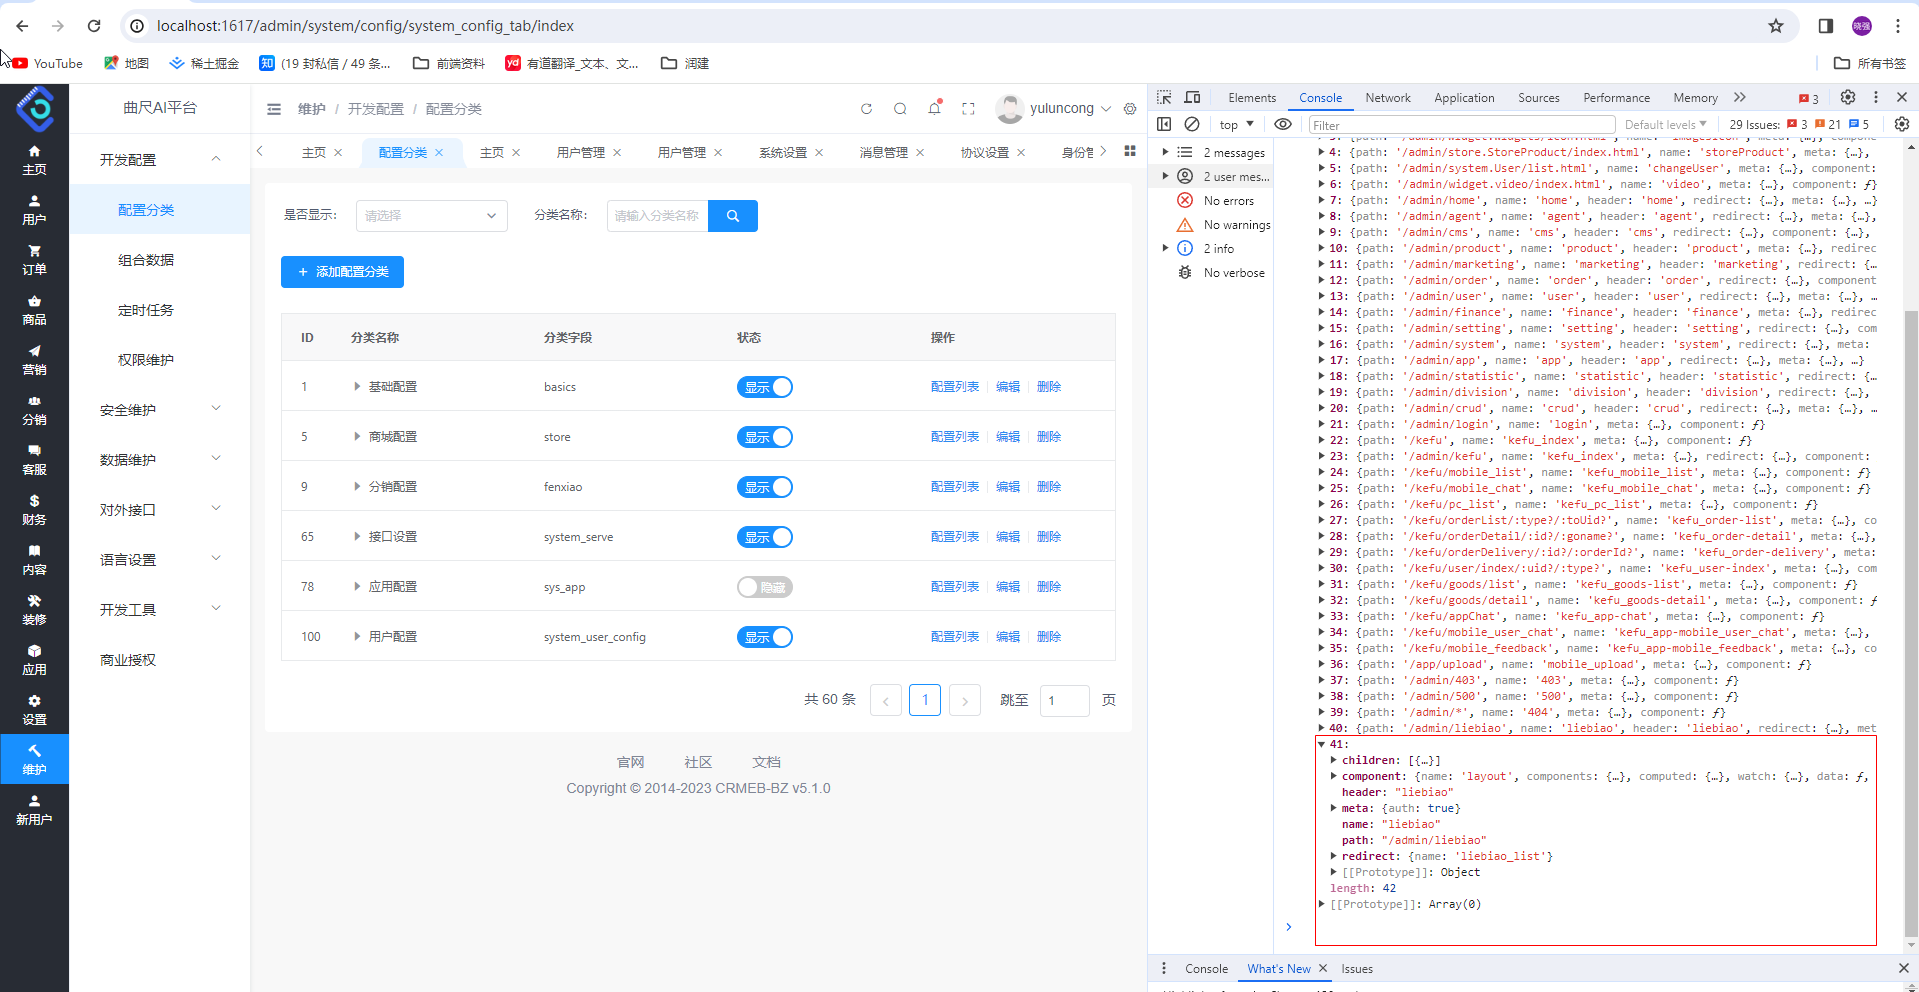Open the 装修 section in the dark sidebar
Viewport: 1919px width, 992px height.
pyautogui.click(x=34, y=610)
